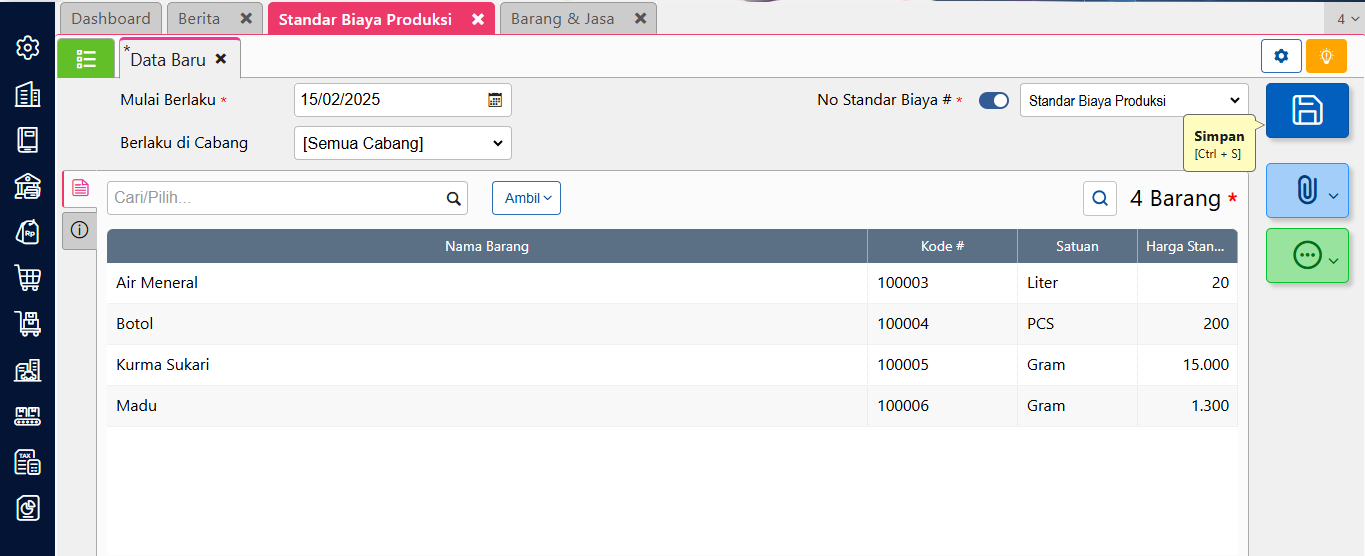The image size is (1365, 556).
Task: Click the calendar icon in date field
Action: pyautogui.click(x=495, y=100)
